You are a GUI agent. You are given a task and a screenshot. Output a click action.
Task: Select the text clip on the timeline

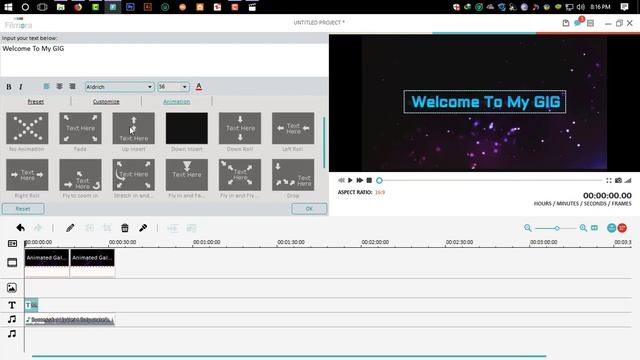(x=31, y=305)
